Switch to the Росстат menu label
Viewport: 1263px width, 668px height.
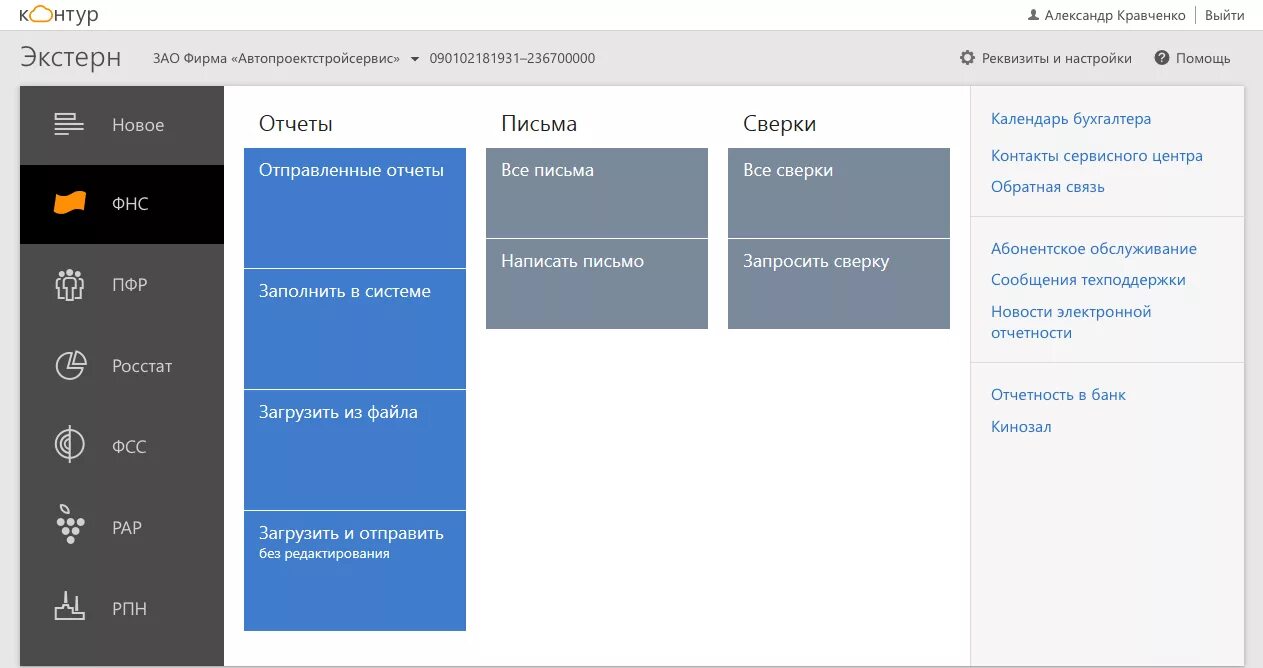pyautogui.click(x=142, y=366)
